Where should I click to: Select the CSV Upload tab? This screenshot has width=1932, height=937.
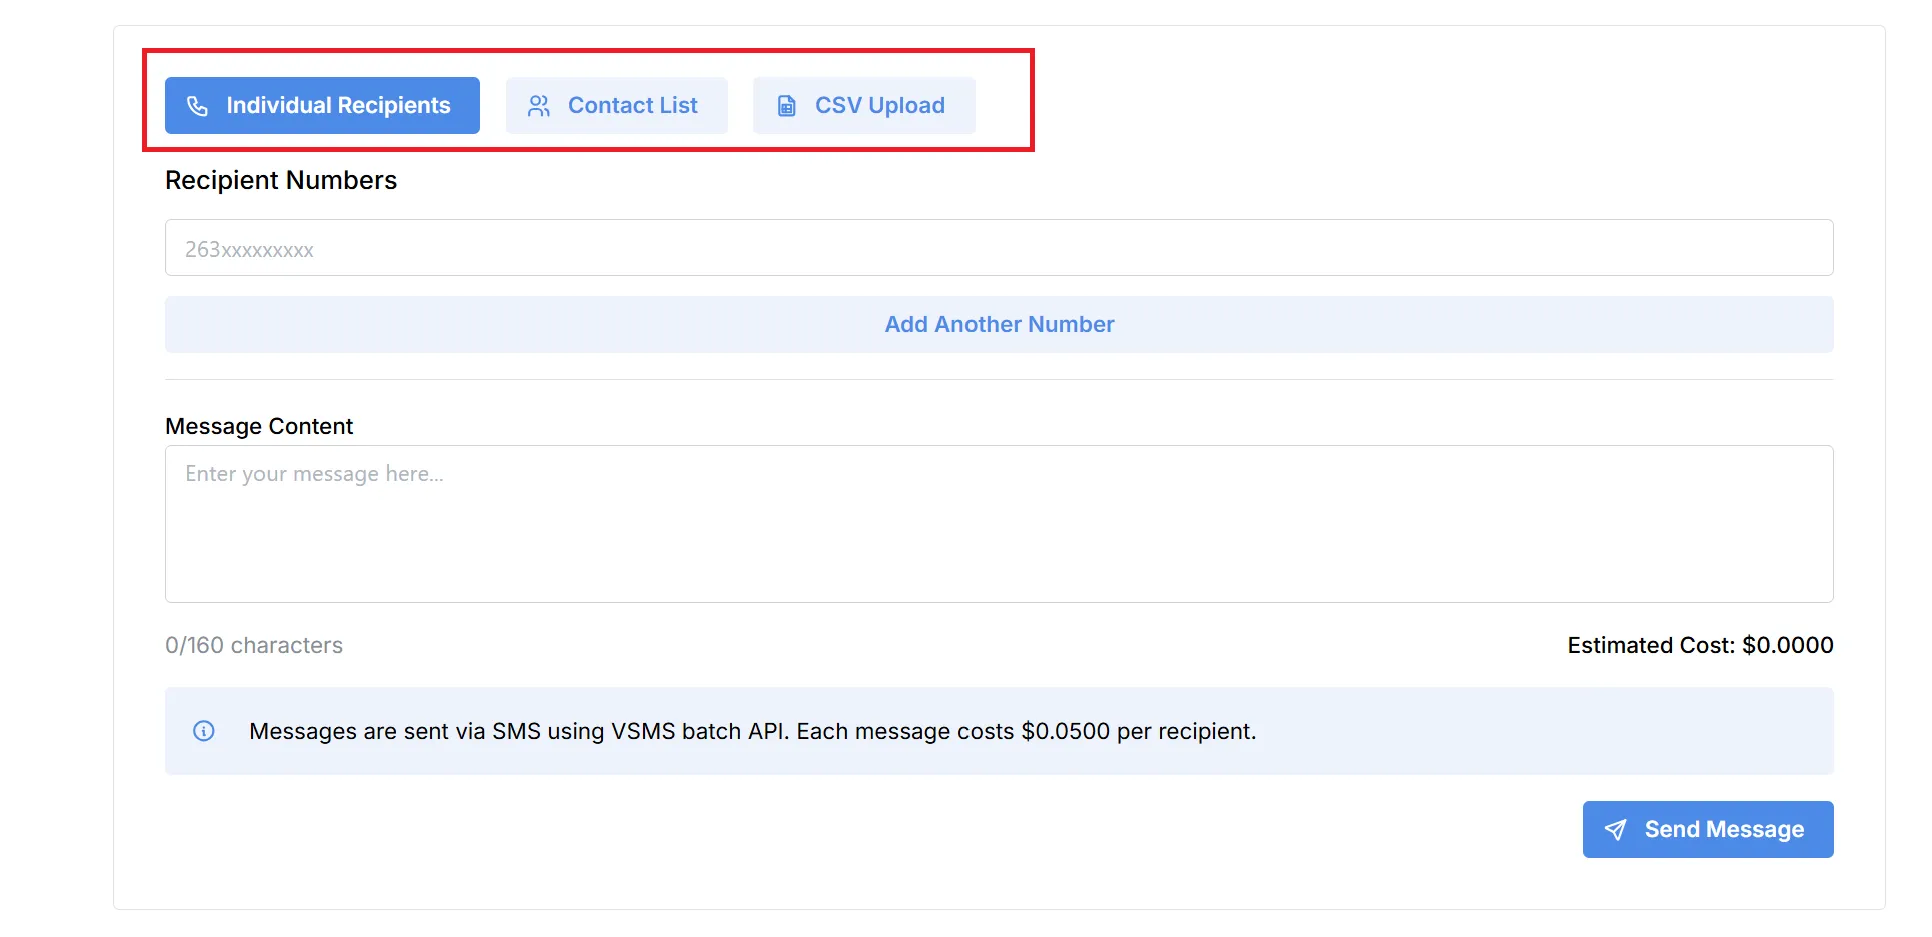(x=864, y=106)
